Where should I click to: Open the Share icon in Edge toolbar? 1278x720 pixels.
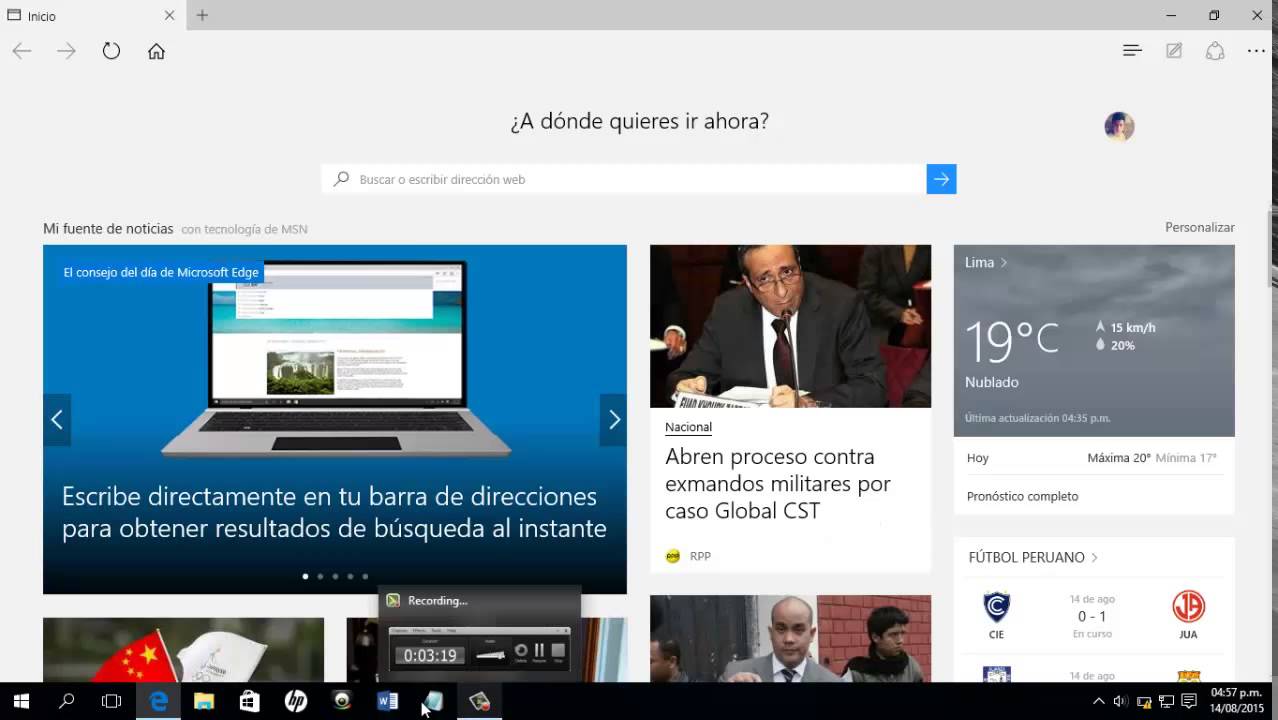coord(1215,50)
